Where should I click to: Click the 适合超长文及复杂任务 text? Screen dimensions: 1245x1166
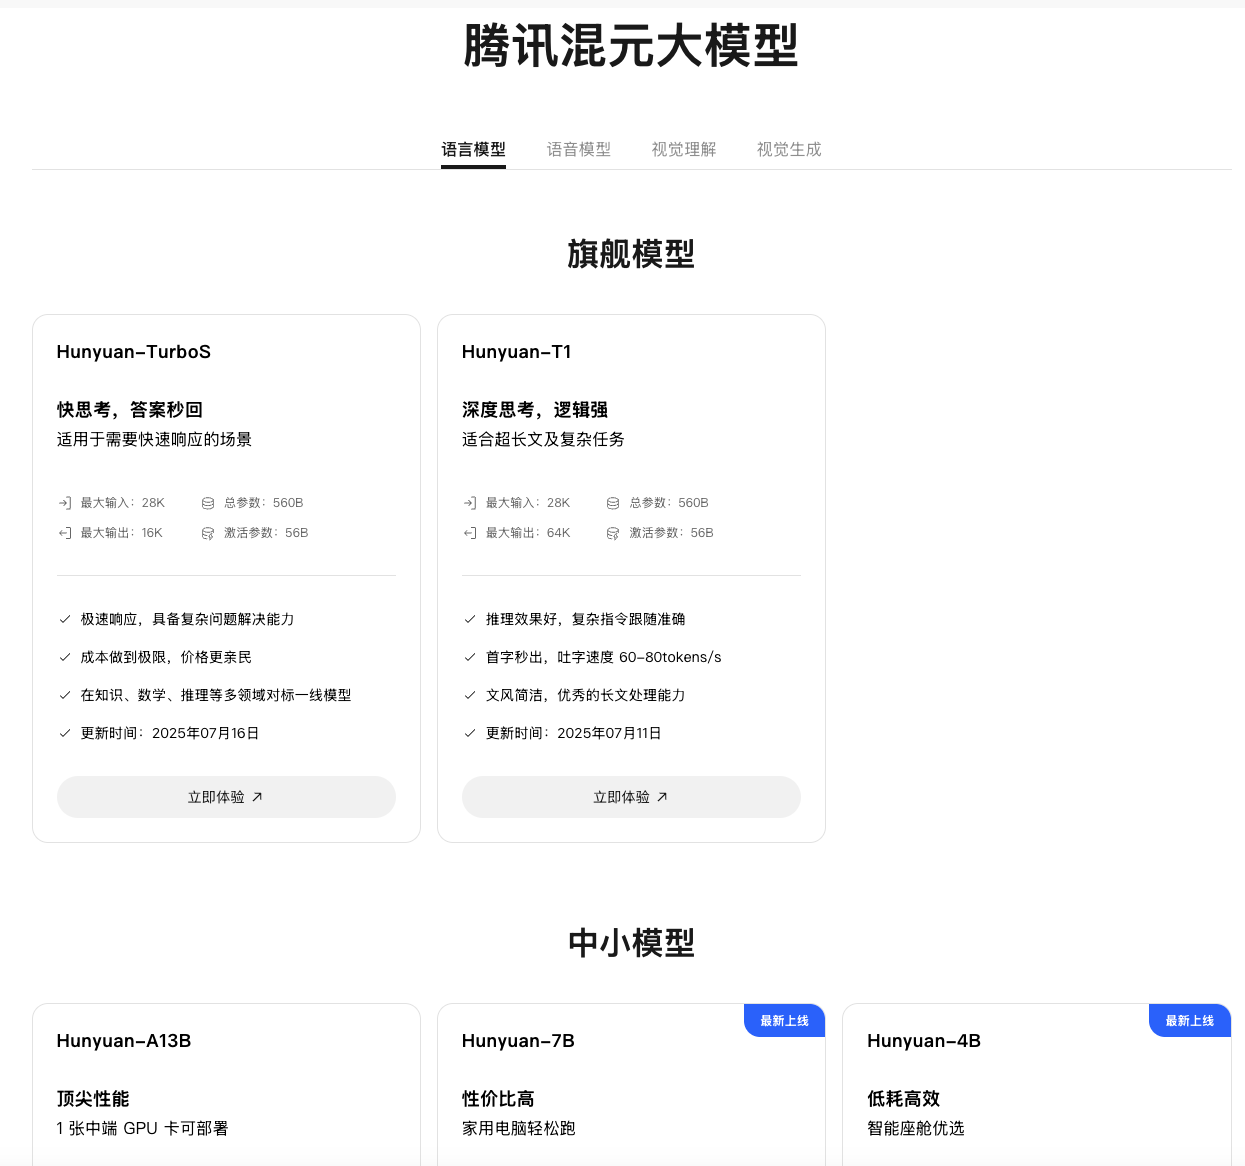[x=543, y=439]
